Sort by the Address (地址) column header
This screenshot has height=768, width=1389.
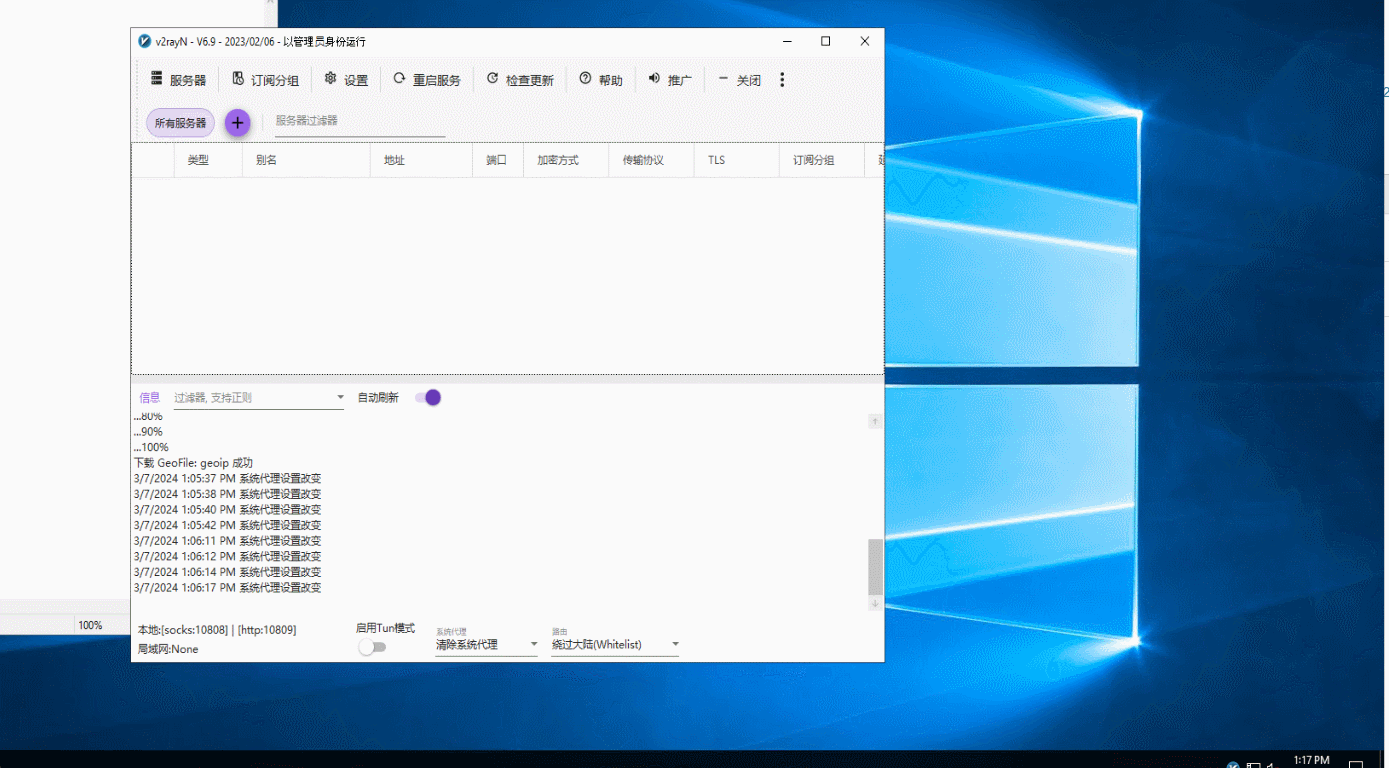click(394, 160)
